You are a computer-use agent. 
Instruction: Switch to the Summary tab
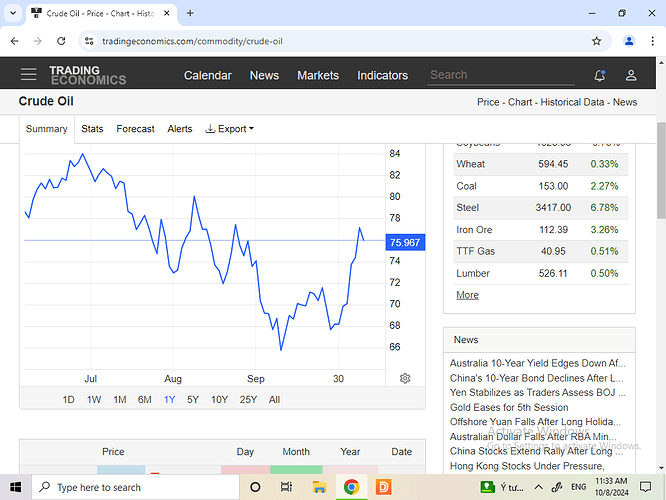click(46, 129)
